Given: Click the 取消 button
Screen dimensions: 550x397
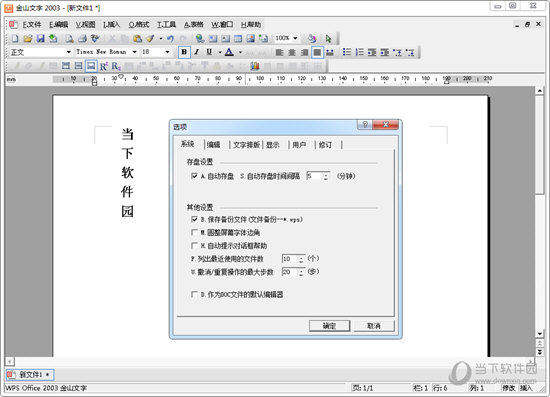Looking at the screenshot, I should [x=374, y=326].
